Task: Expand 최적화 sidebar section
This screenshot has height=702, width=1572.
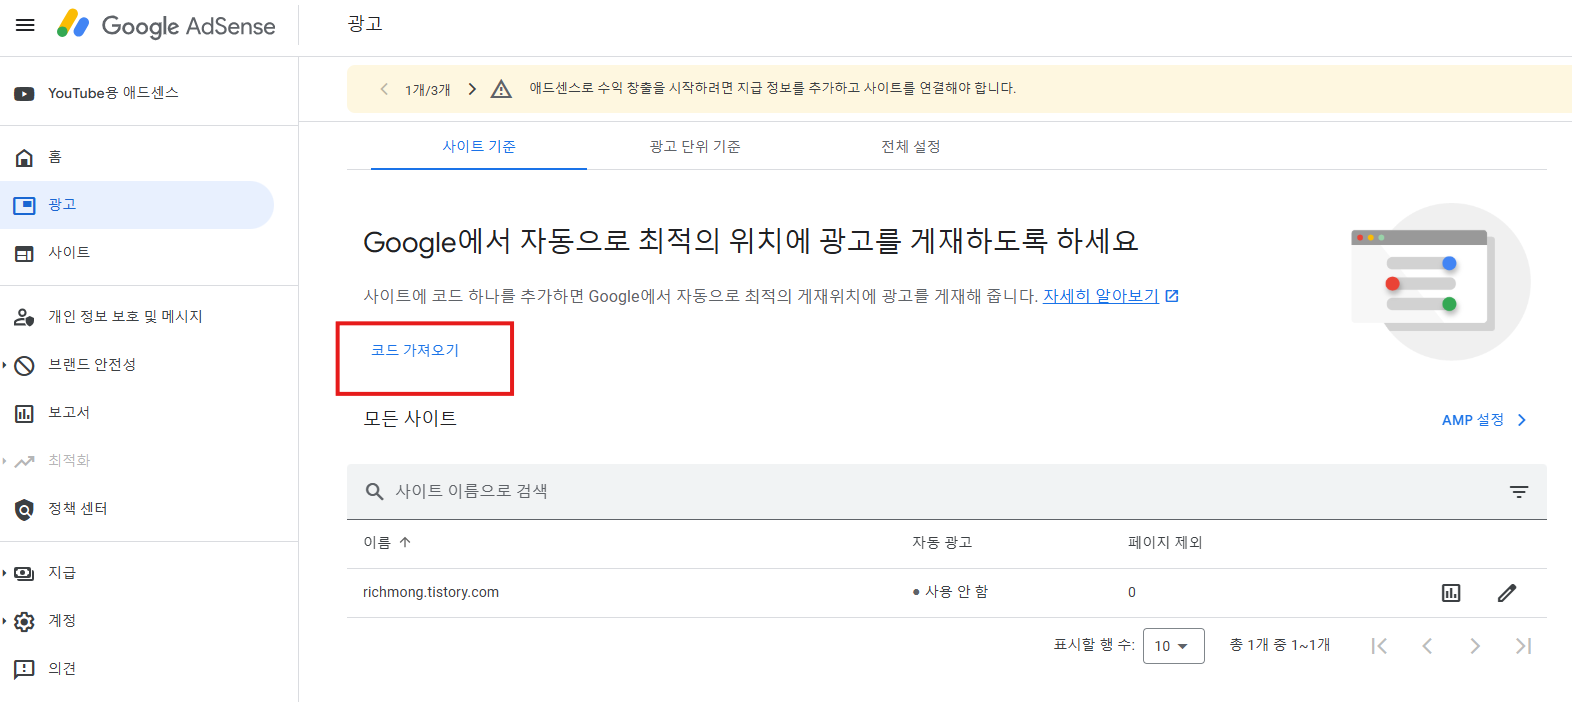Action: 69,461
